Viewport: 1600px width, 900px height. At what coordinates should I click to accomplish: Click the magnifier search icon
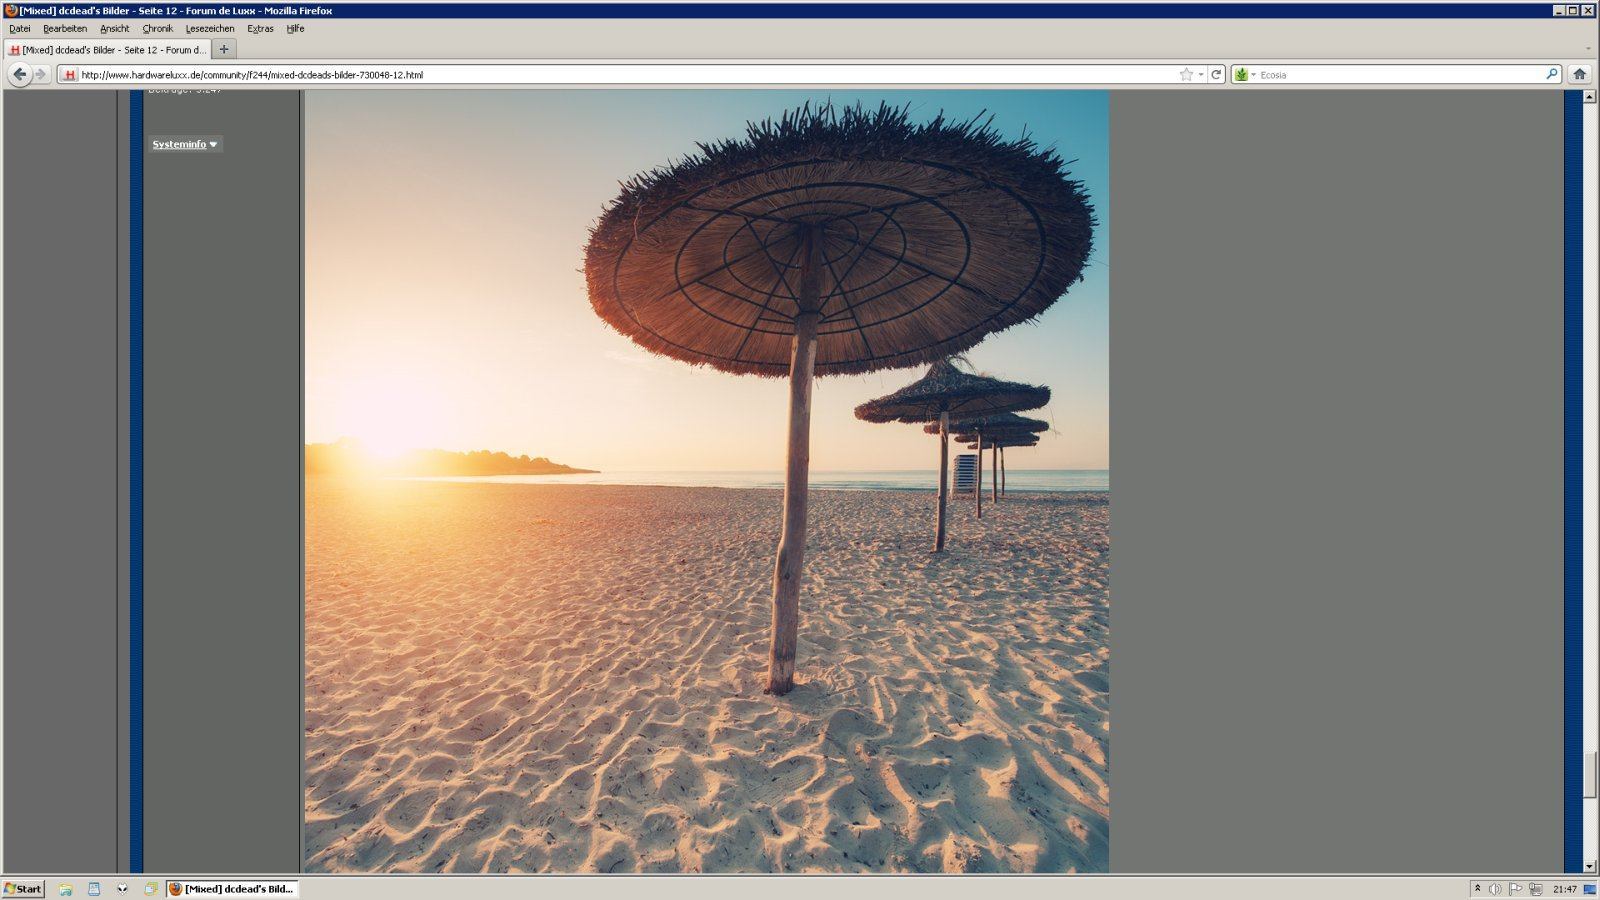click(x=1551, y=74)
